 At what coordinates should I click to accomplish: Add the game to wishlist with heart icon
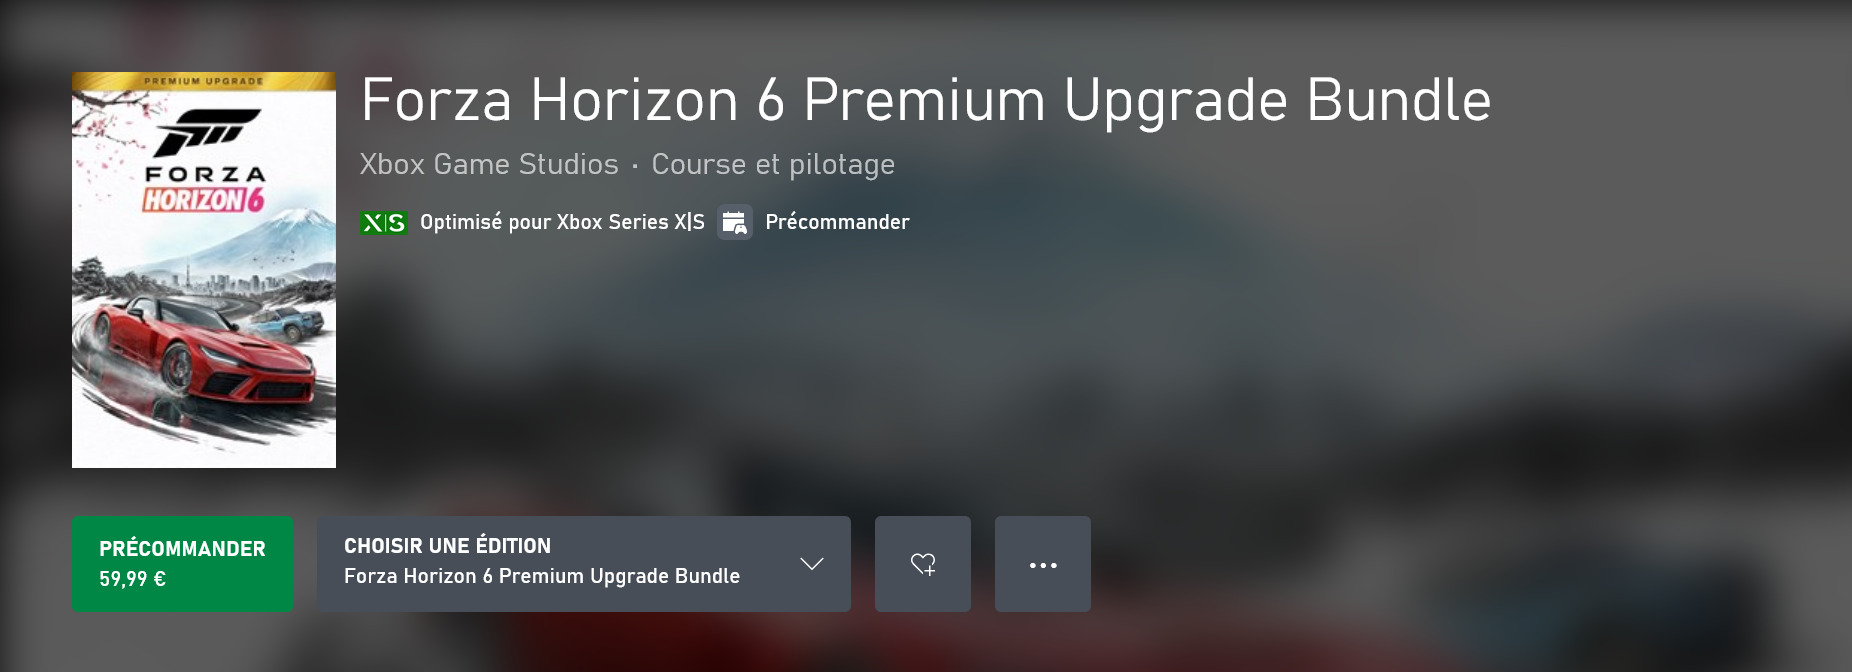tap(922, 564)
